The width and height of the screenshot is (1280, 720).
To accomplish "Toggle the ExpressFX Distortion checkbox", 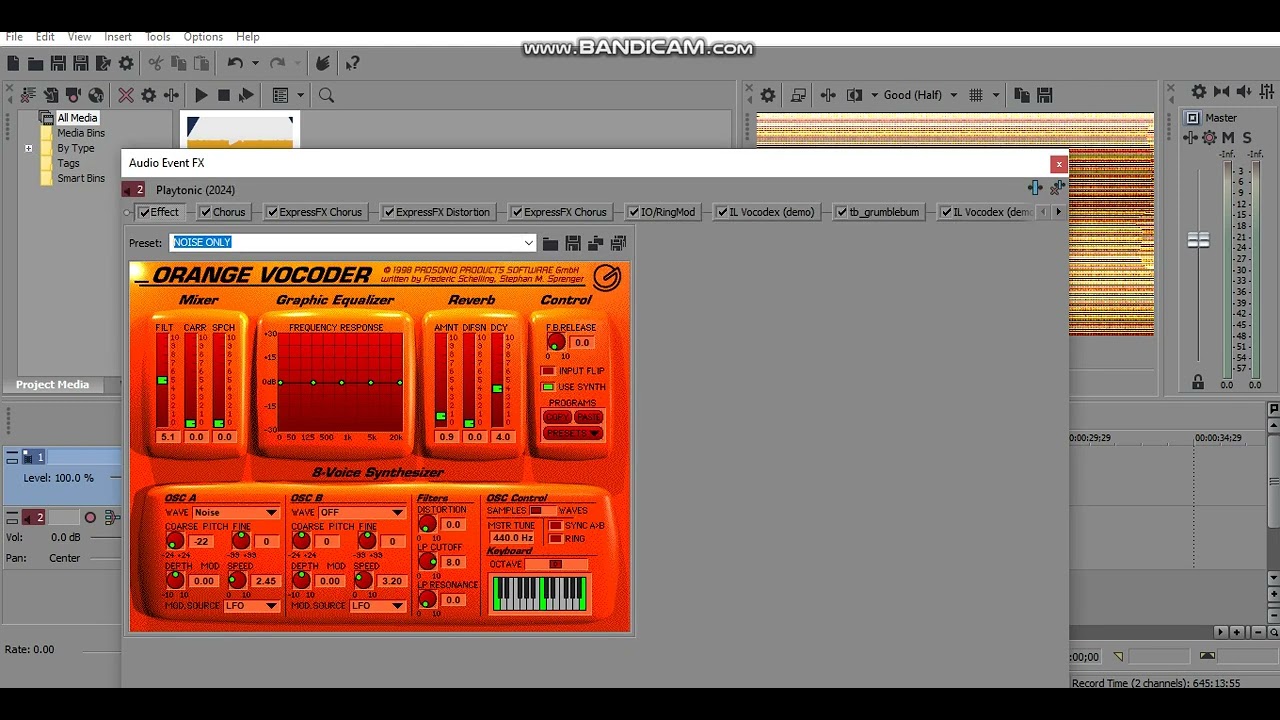I will (x=388, y=212).
